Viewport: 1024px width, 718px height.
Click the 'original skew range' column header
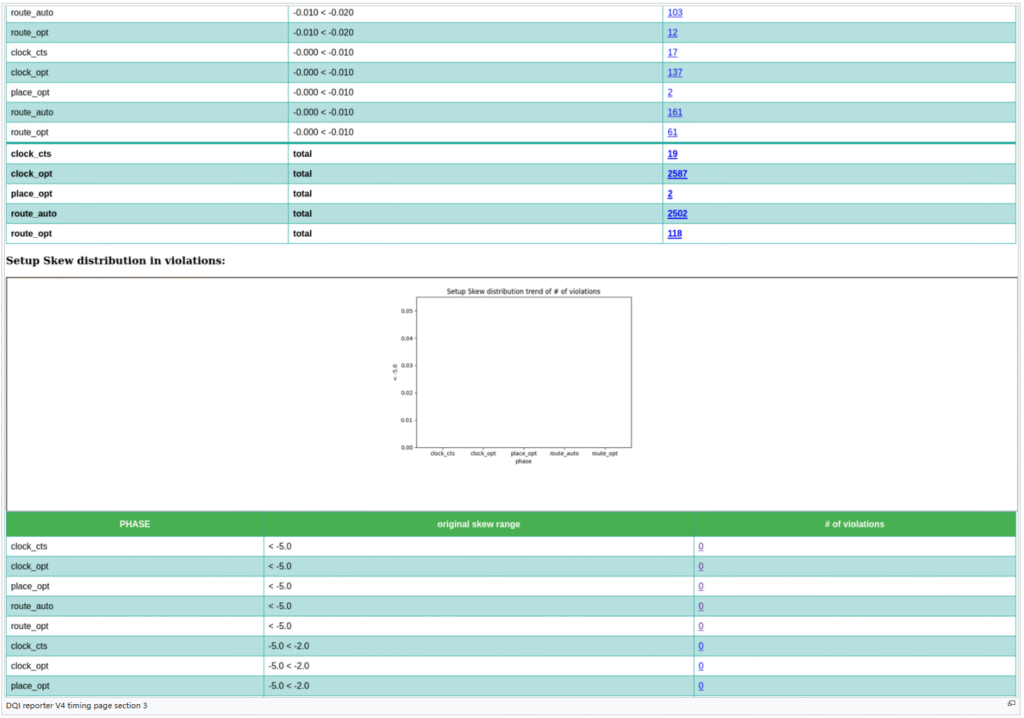478,524
